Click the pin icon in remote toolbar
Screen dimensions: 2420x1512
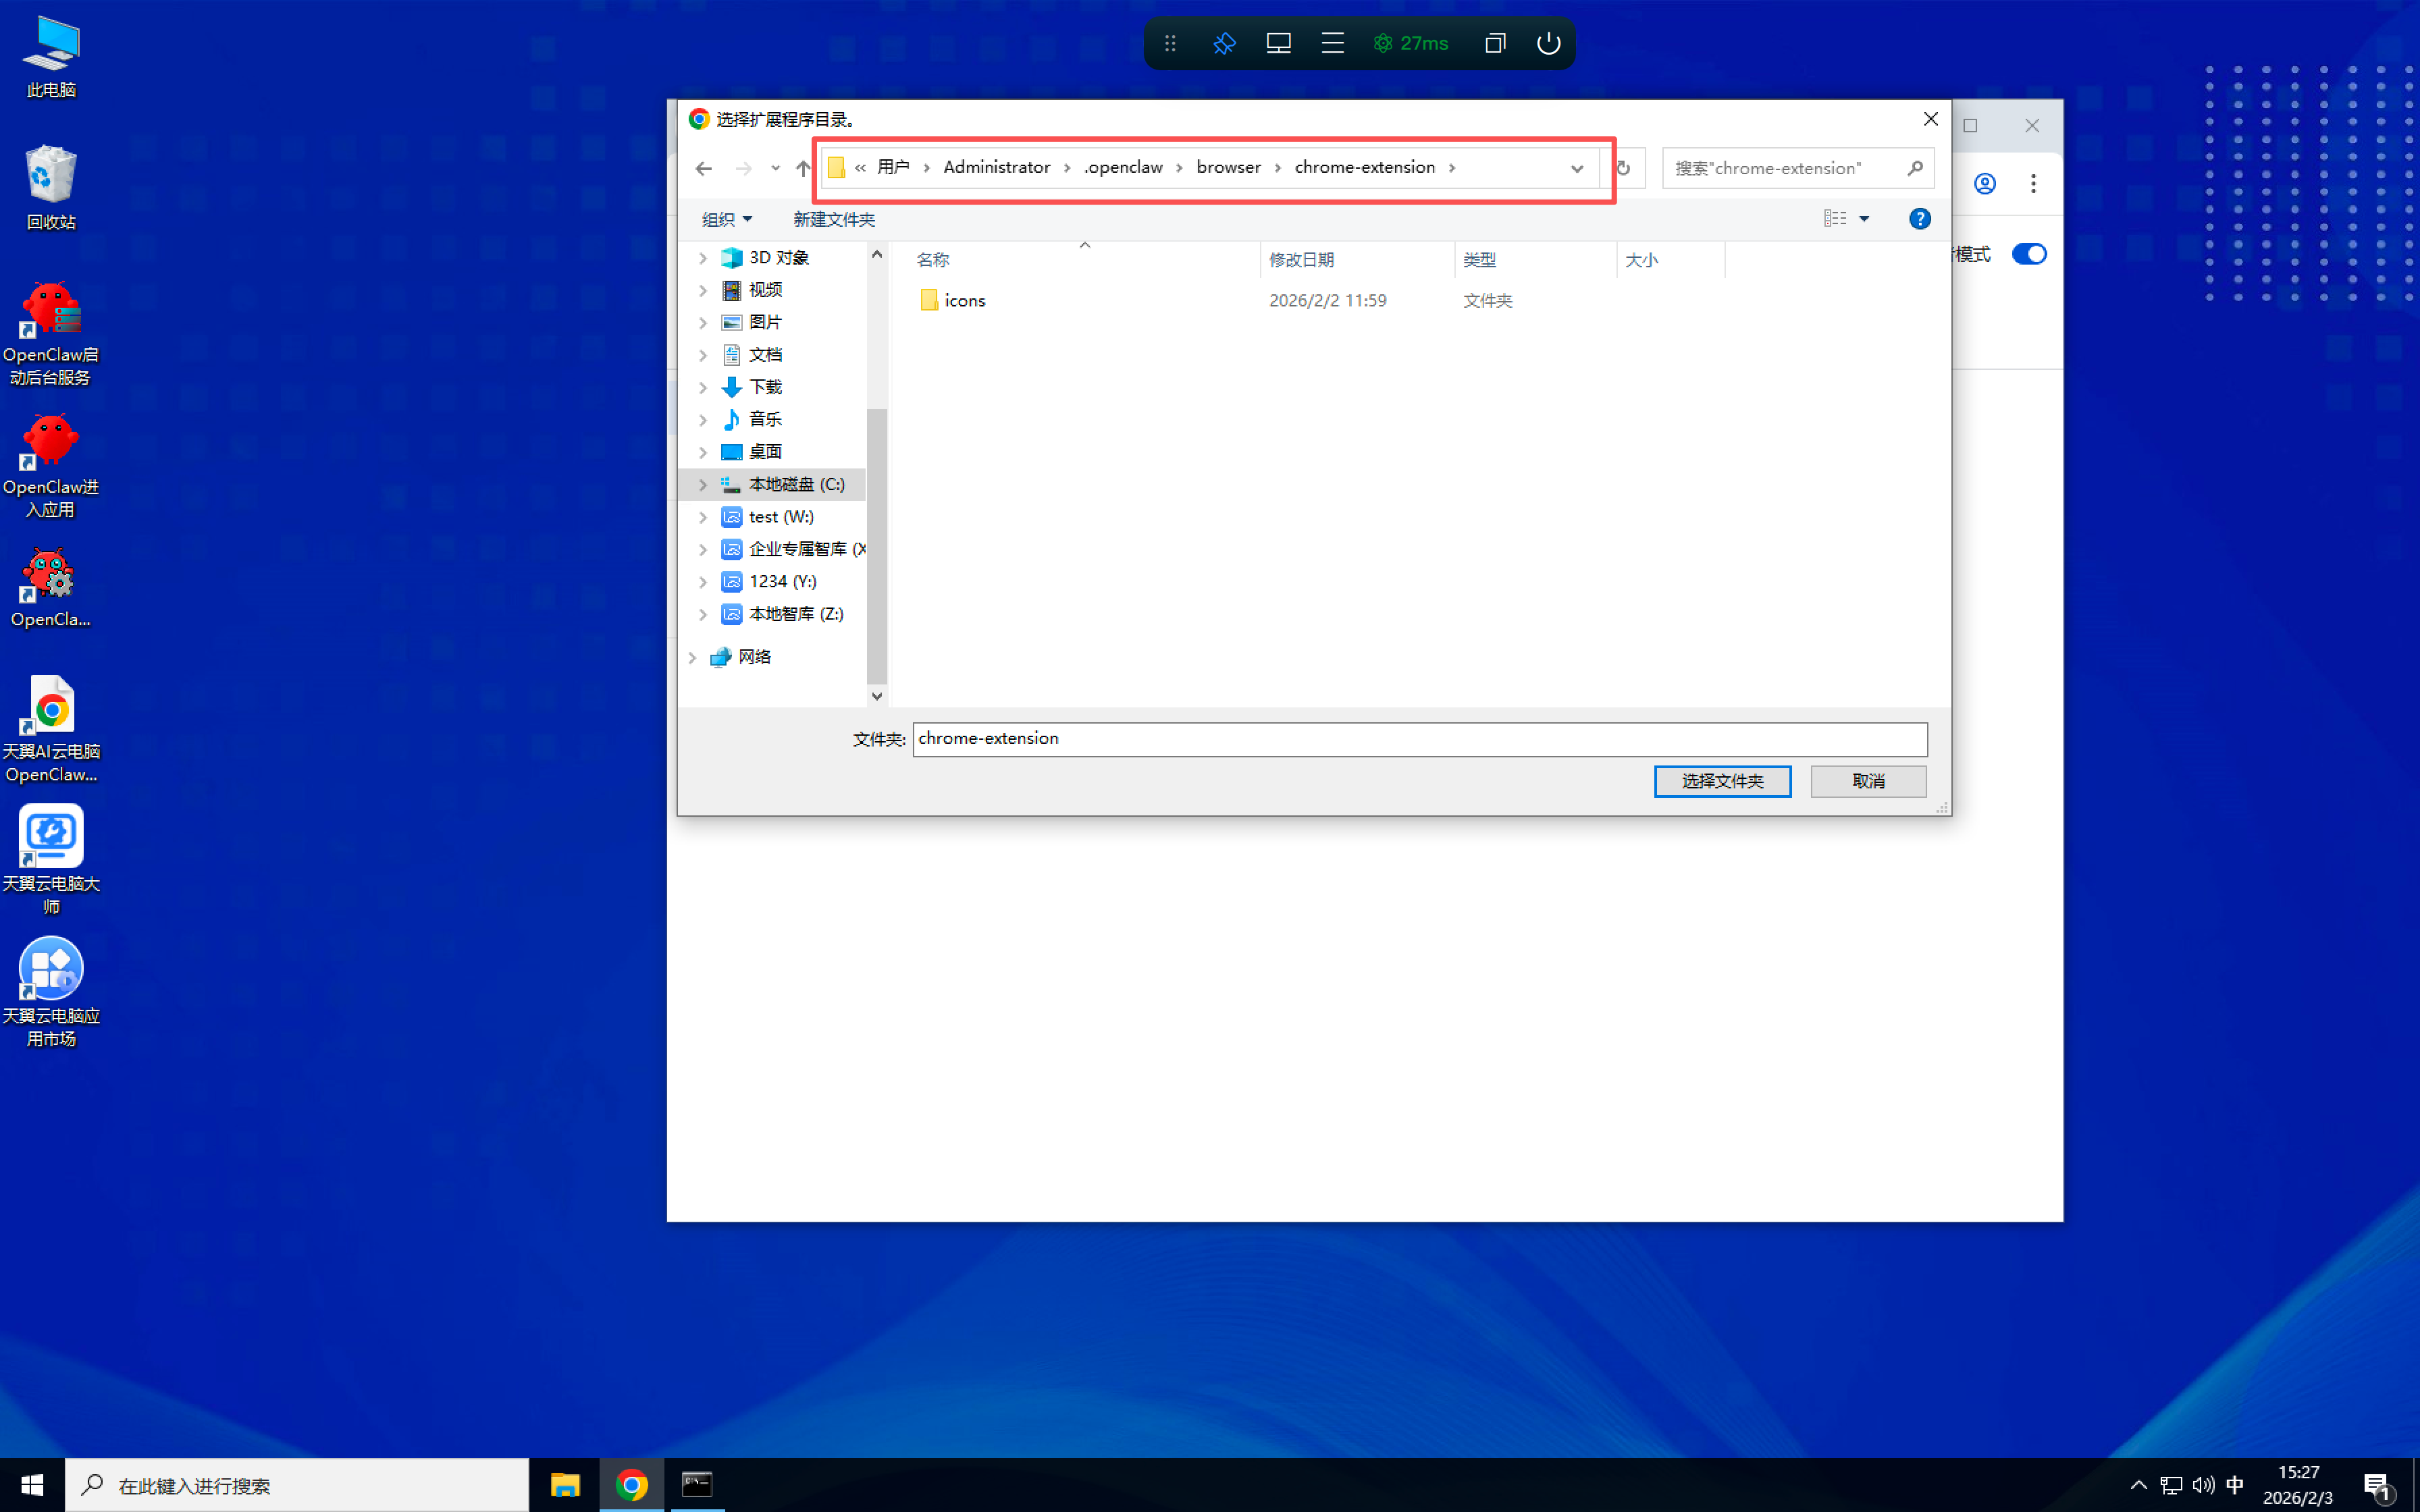pyautogui.click(x=1224, y=43)
